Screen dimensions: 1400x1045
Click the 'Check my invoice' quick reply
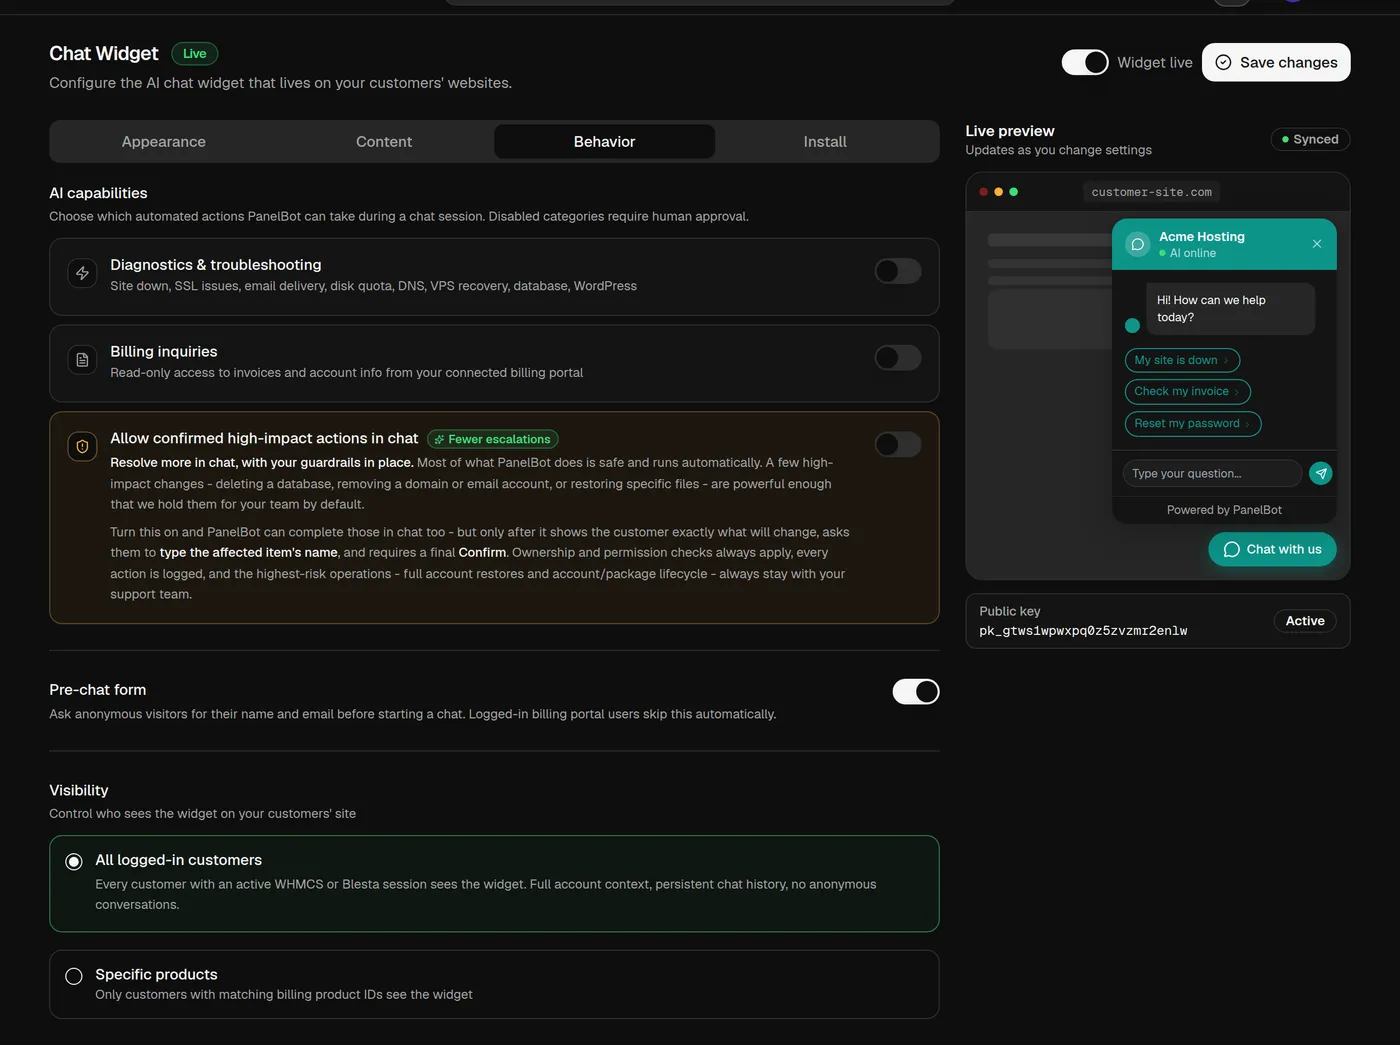point(1188,391)
